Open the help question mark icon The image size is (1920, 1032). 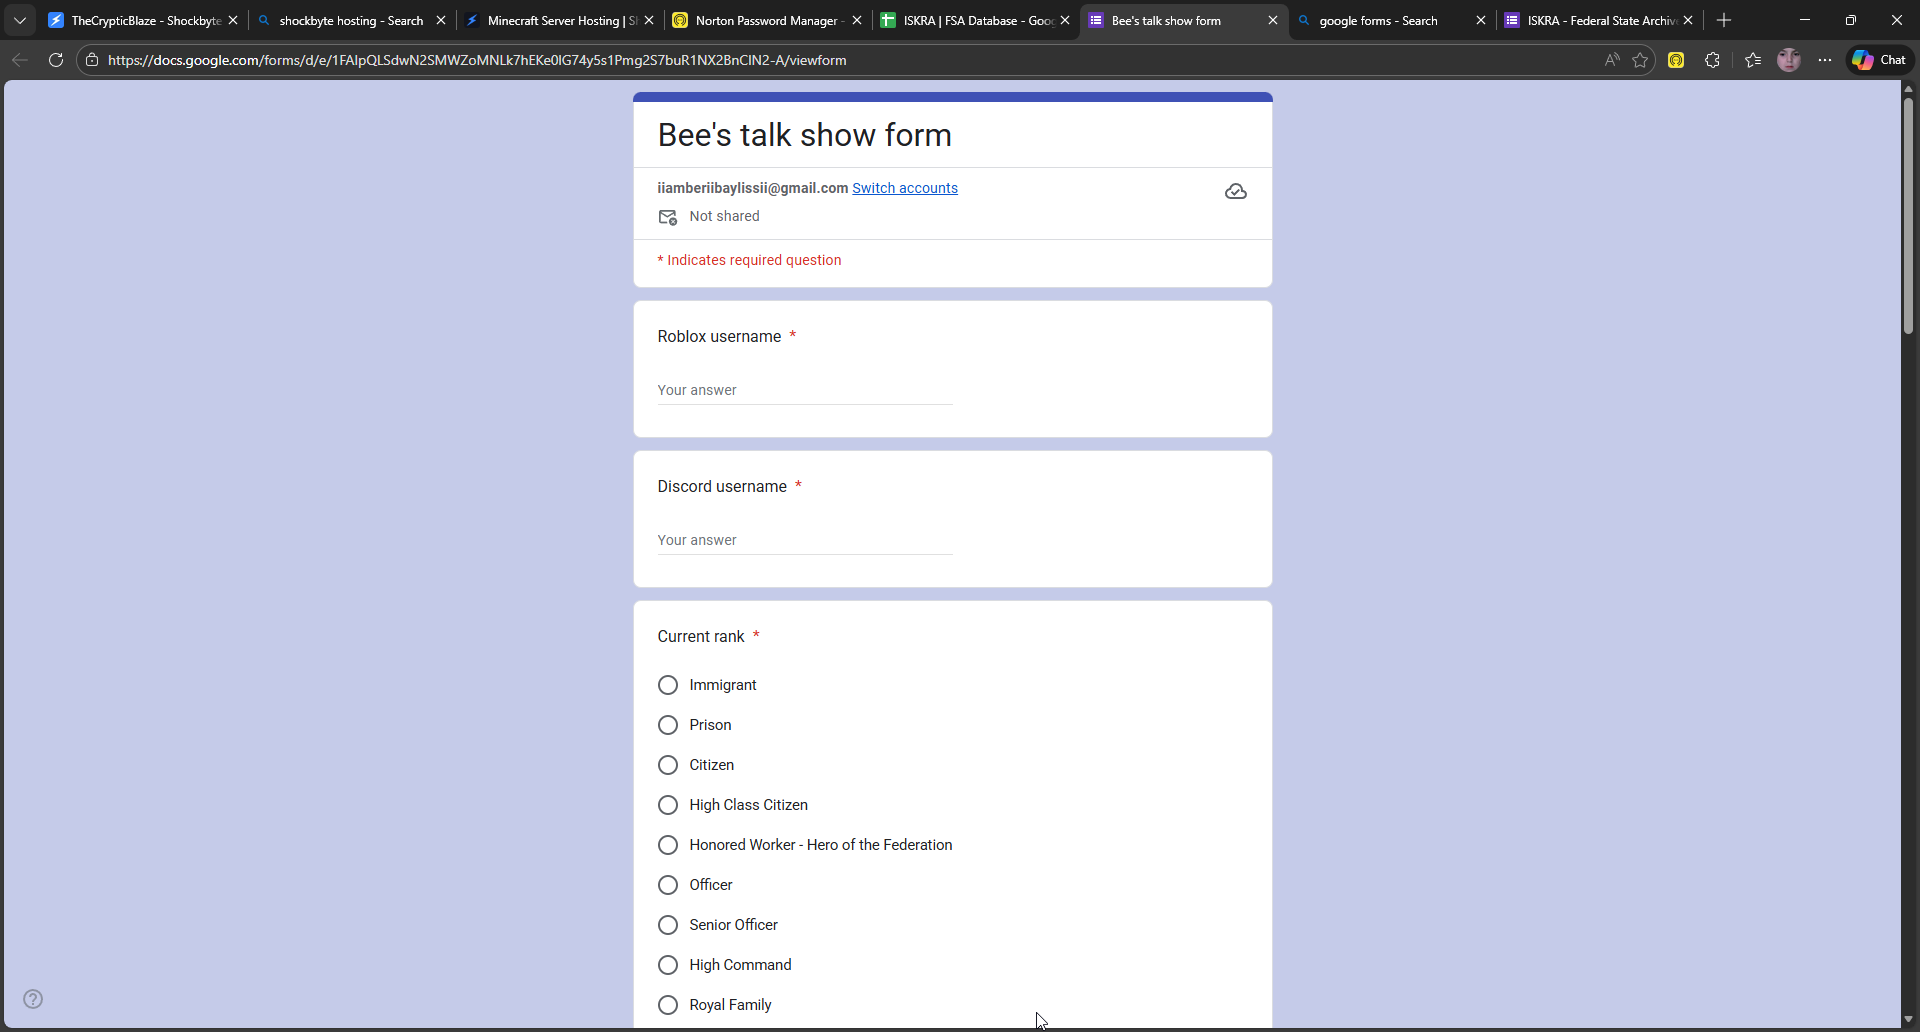(33, 999)
